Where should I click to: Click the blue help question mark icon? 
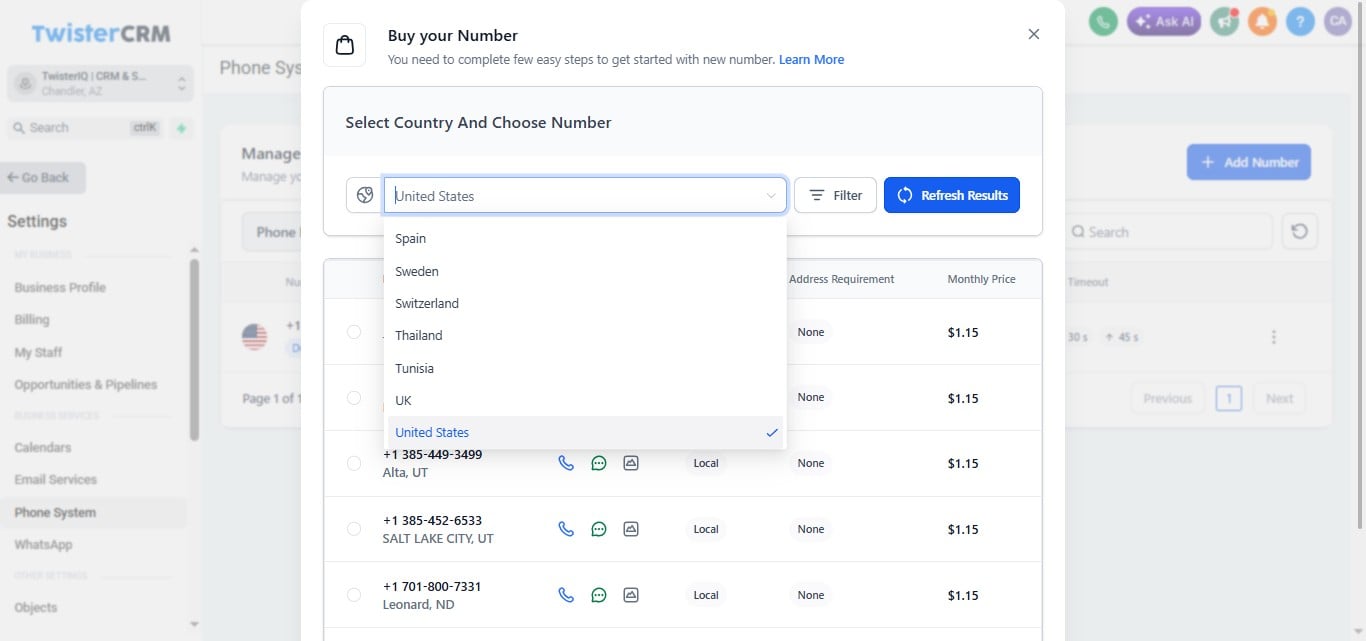pyautogui.click(x=1300, y=21)
